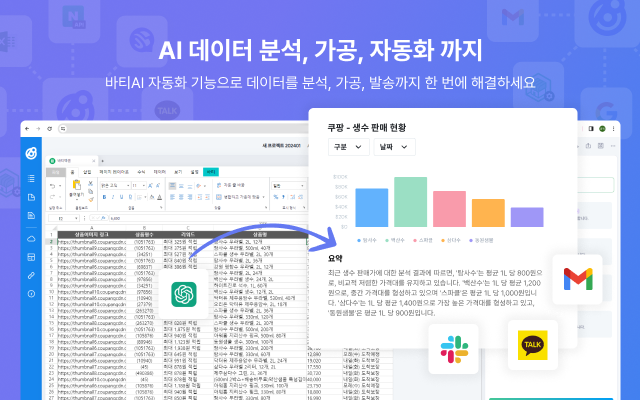The image size is (640, 400).
Task: Align text right in the ribbon
Action: tap(190, 197)
